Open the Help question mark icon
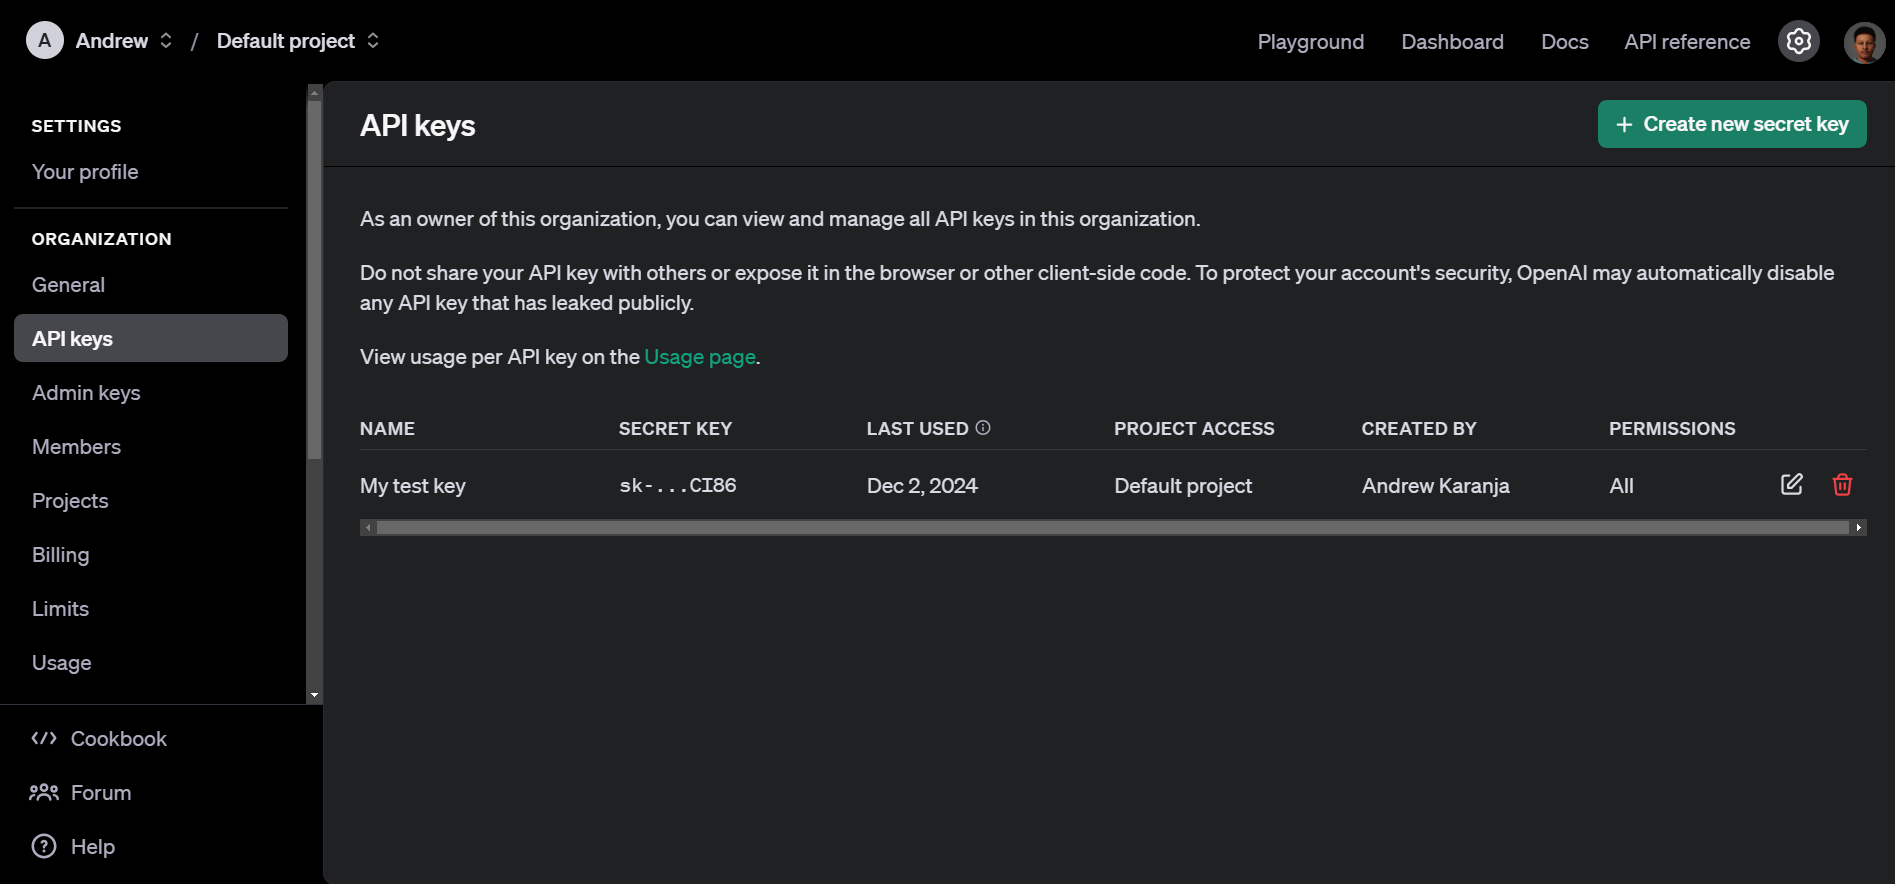 (44, 846)
